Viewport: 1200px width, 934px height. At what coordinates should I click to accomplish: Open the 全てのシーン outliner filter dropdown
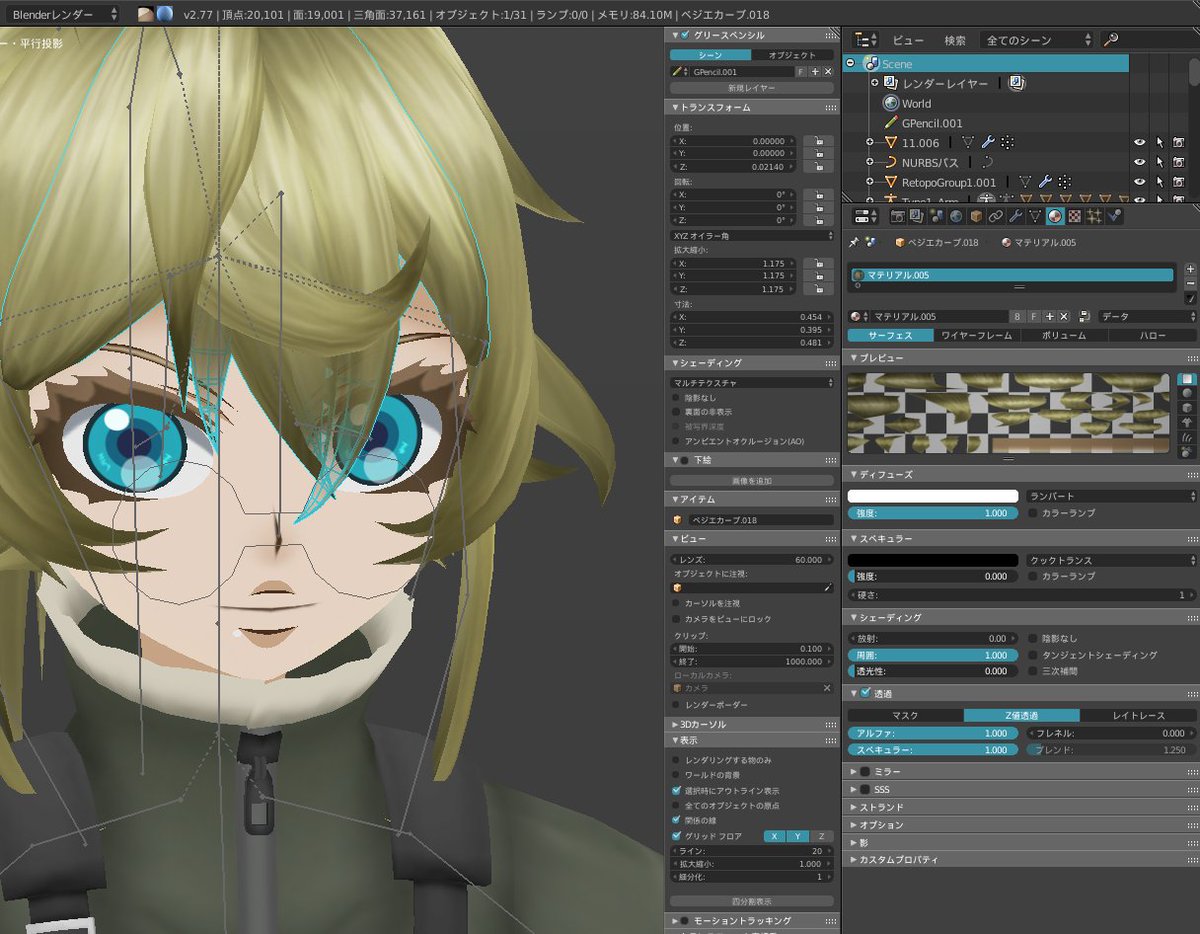coord(1036,40)
